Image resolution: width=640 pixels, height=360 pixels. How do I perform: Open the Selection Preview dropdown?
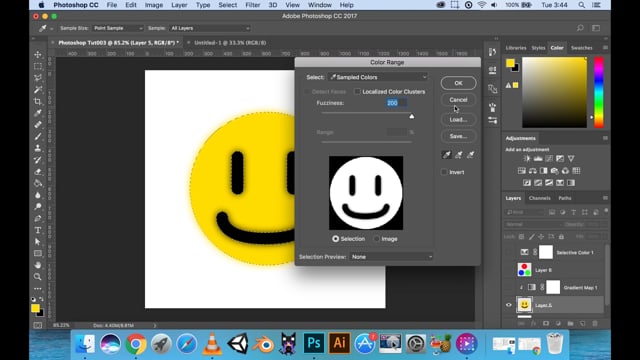pos(391,257)
